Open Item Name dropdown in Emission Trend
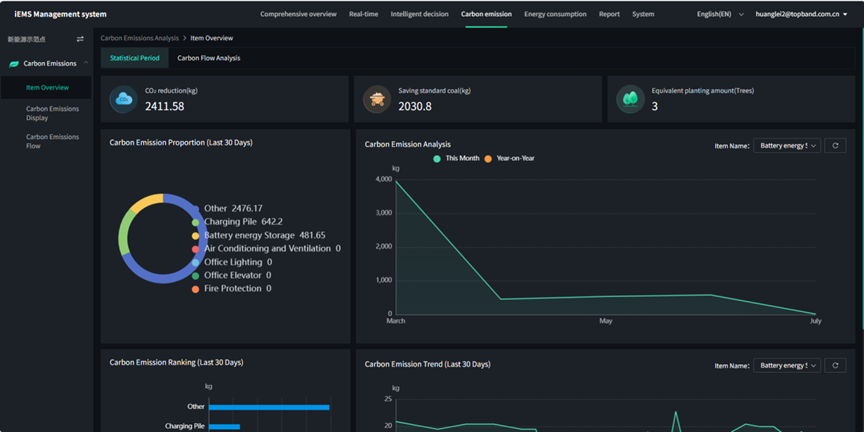 (786, 366)
